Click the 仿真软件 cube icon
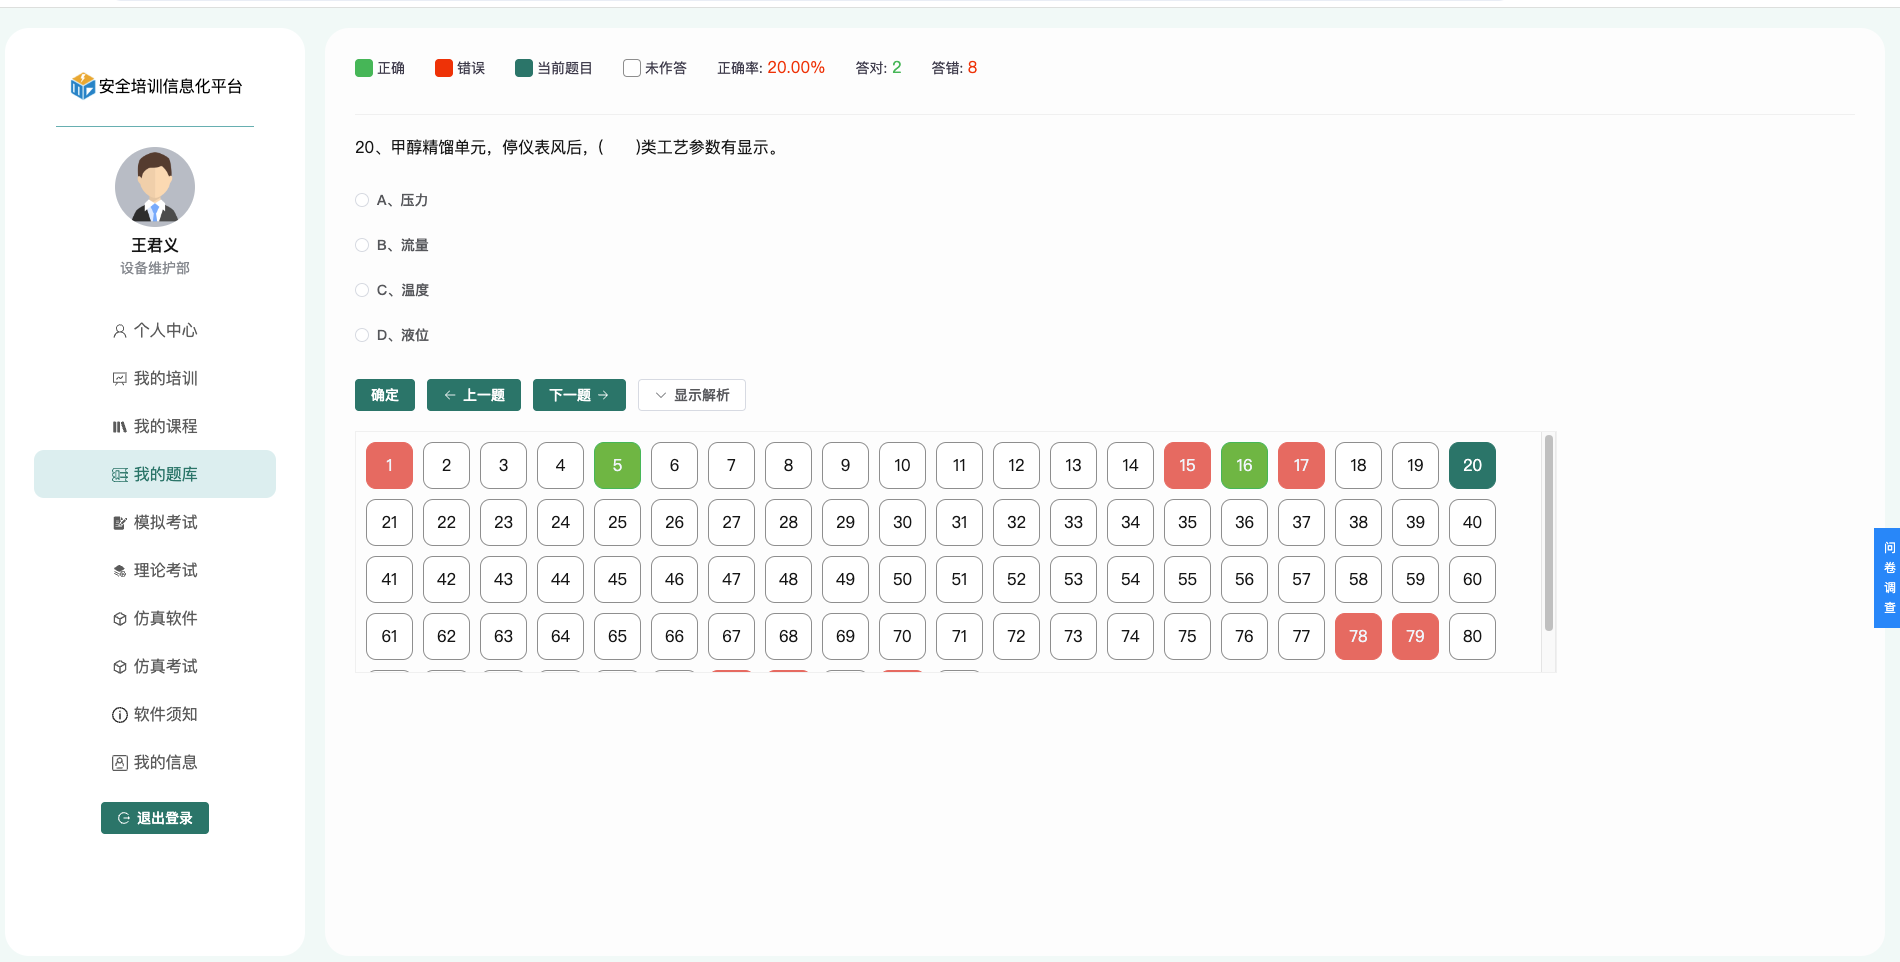 pyautogui.click(x=119, y=619)
